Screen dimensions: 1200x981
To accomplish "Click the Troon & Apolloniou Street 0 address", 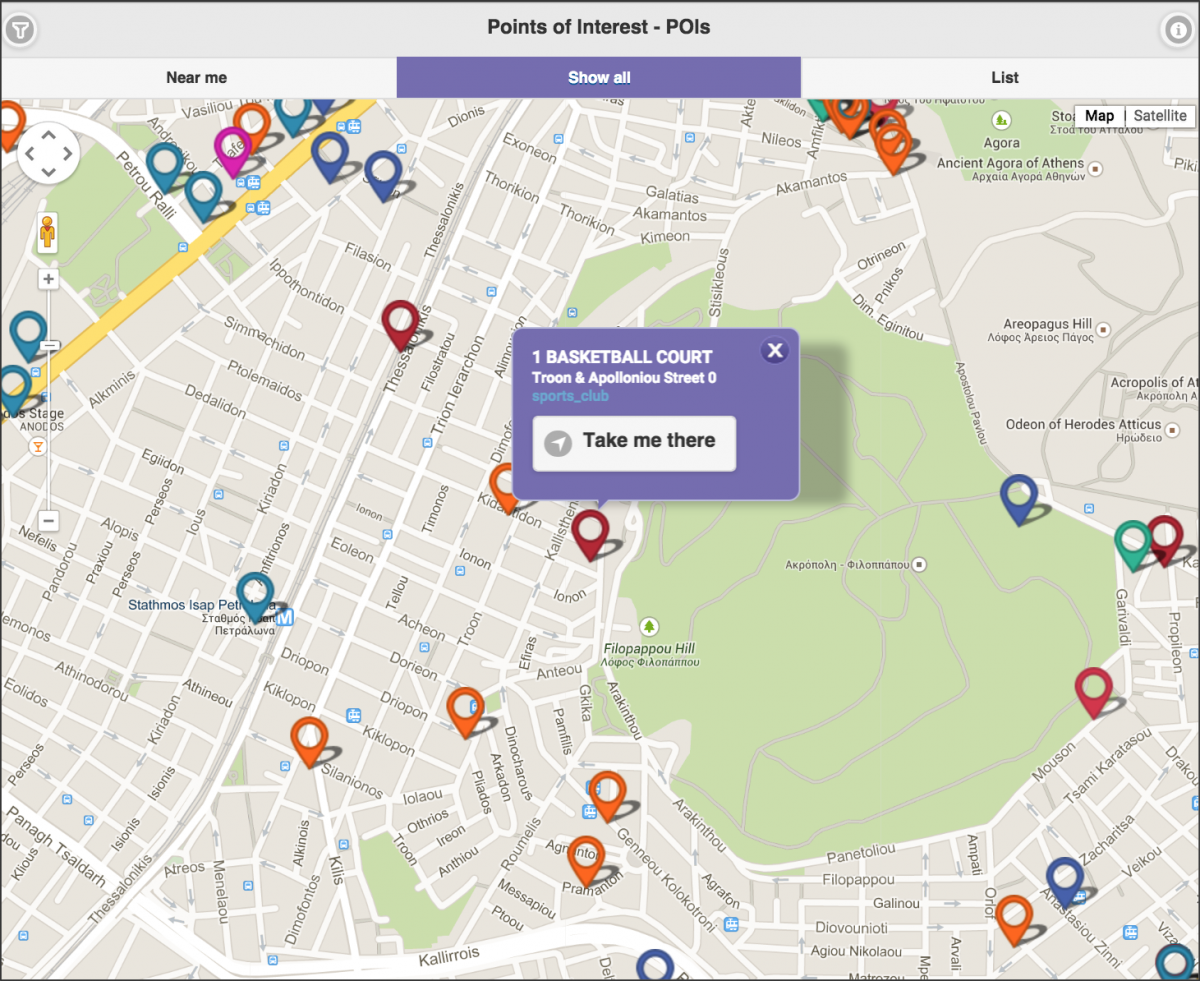I will 624,378.
